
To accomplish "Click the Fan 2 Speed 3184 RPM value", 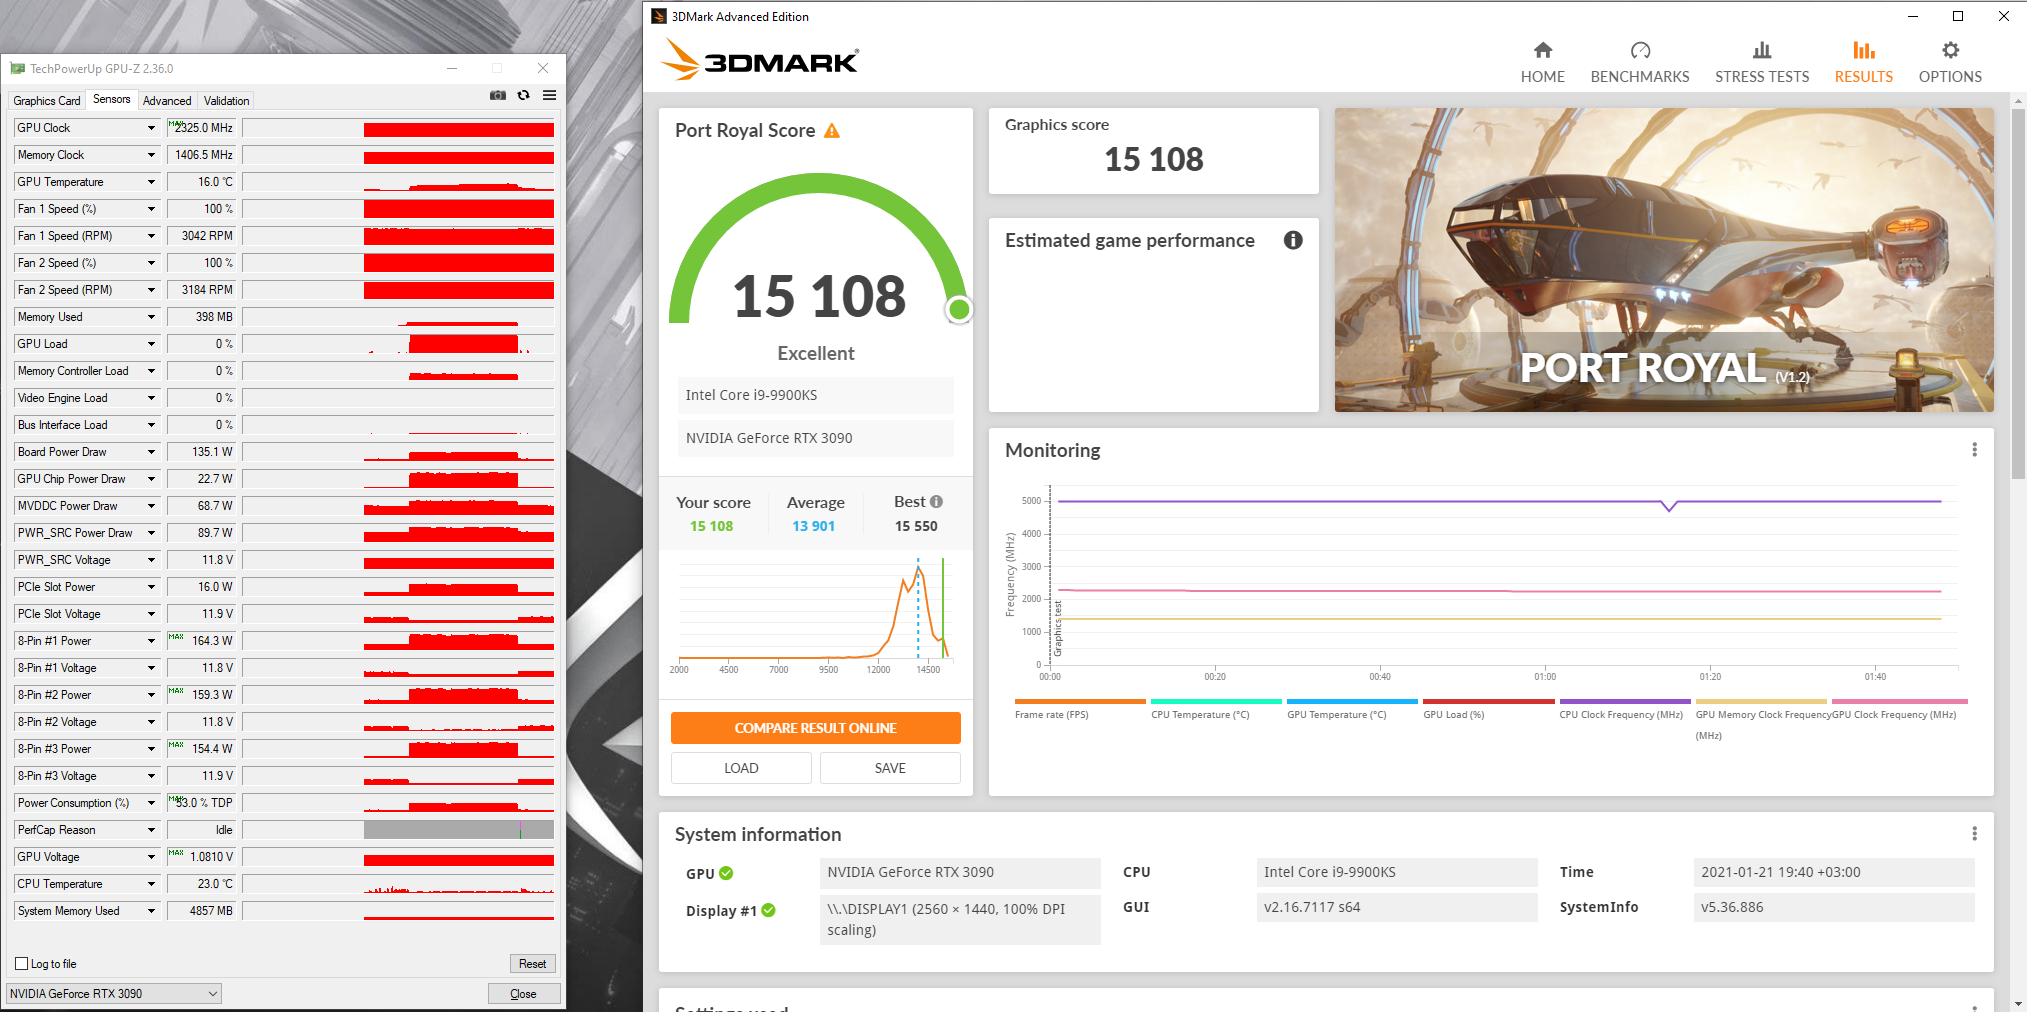I will [202, 290].
